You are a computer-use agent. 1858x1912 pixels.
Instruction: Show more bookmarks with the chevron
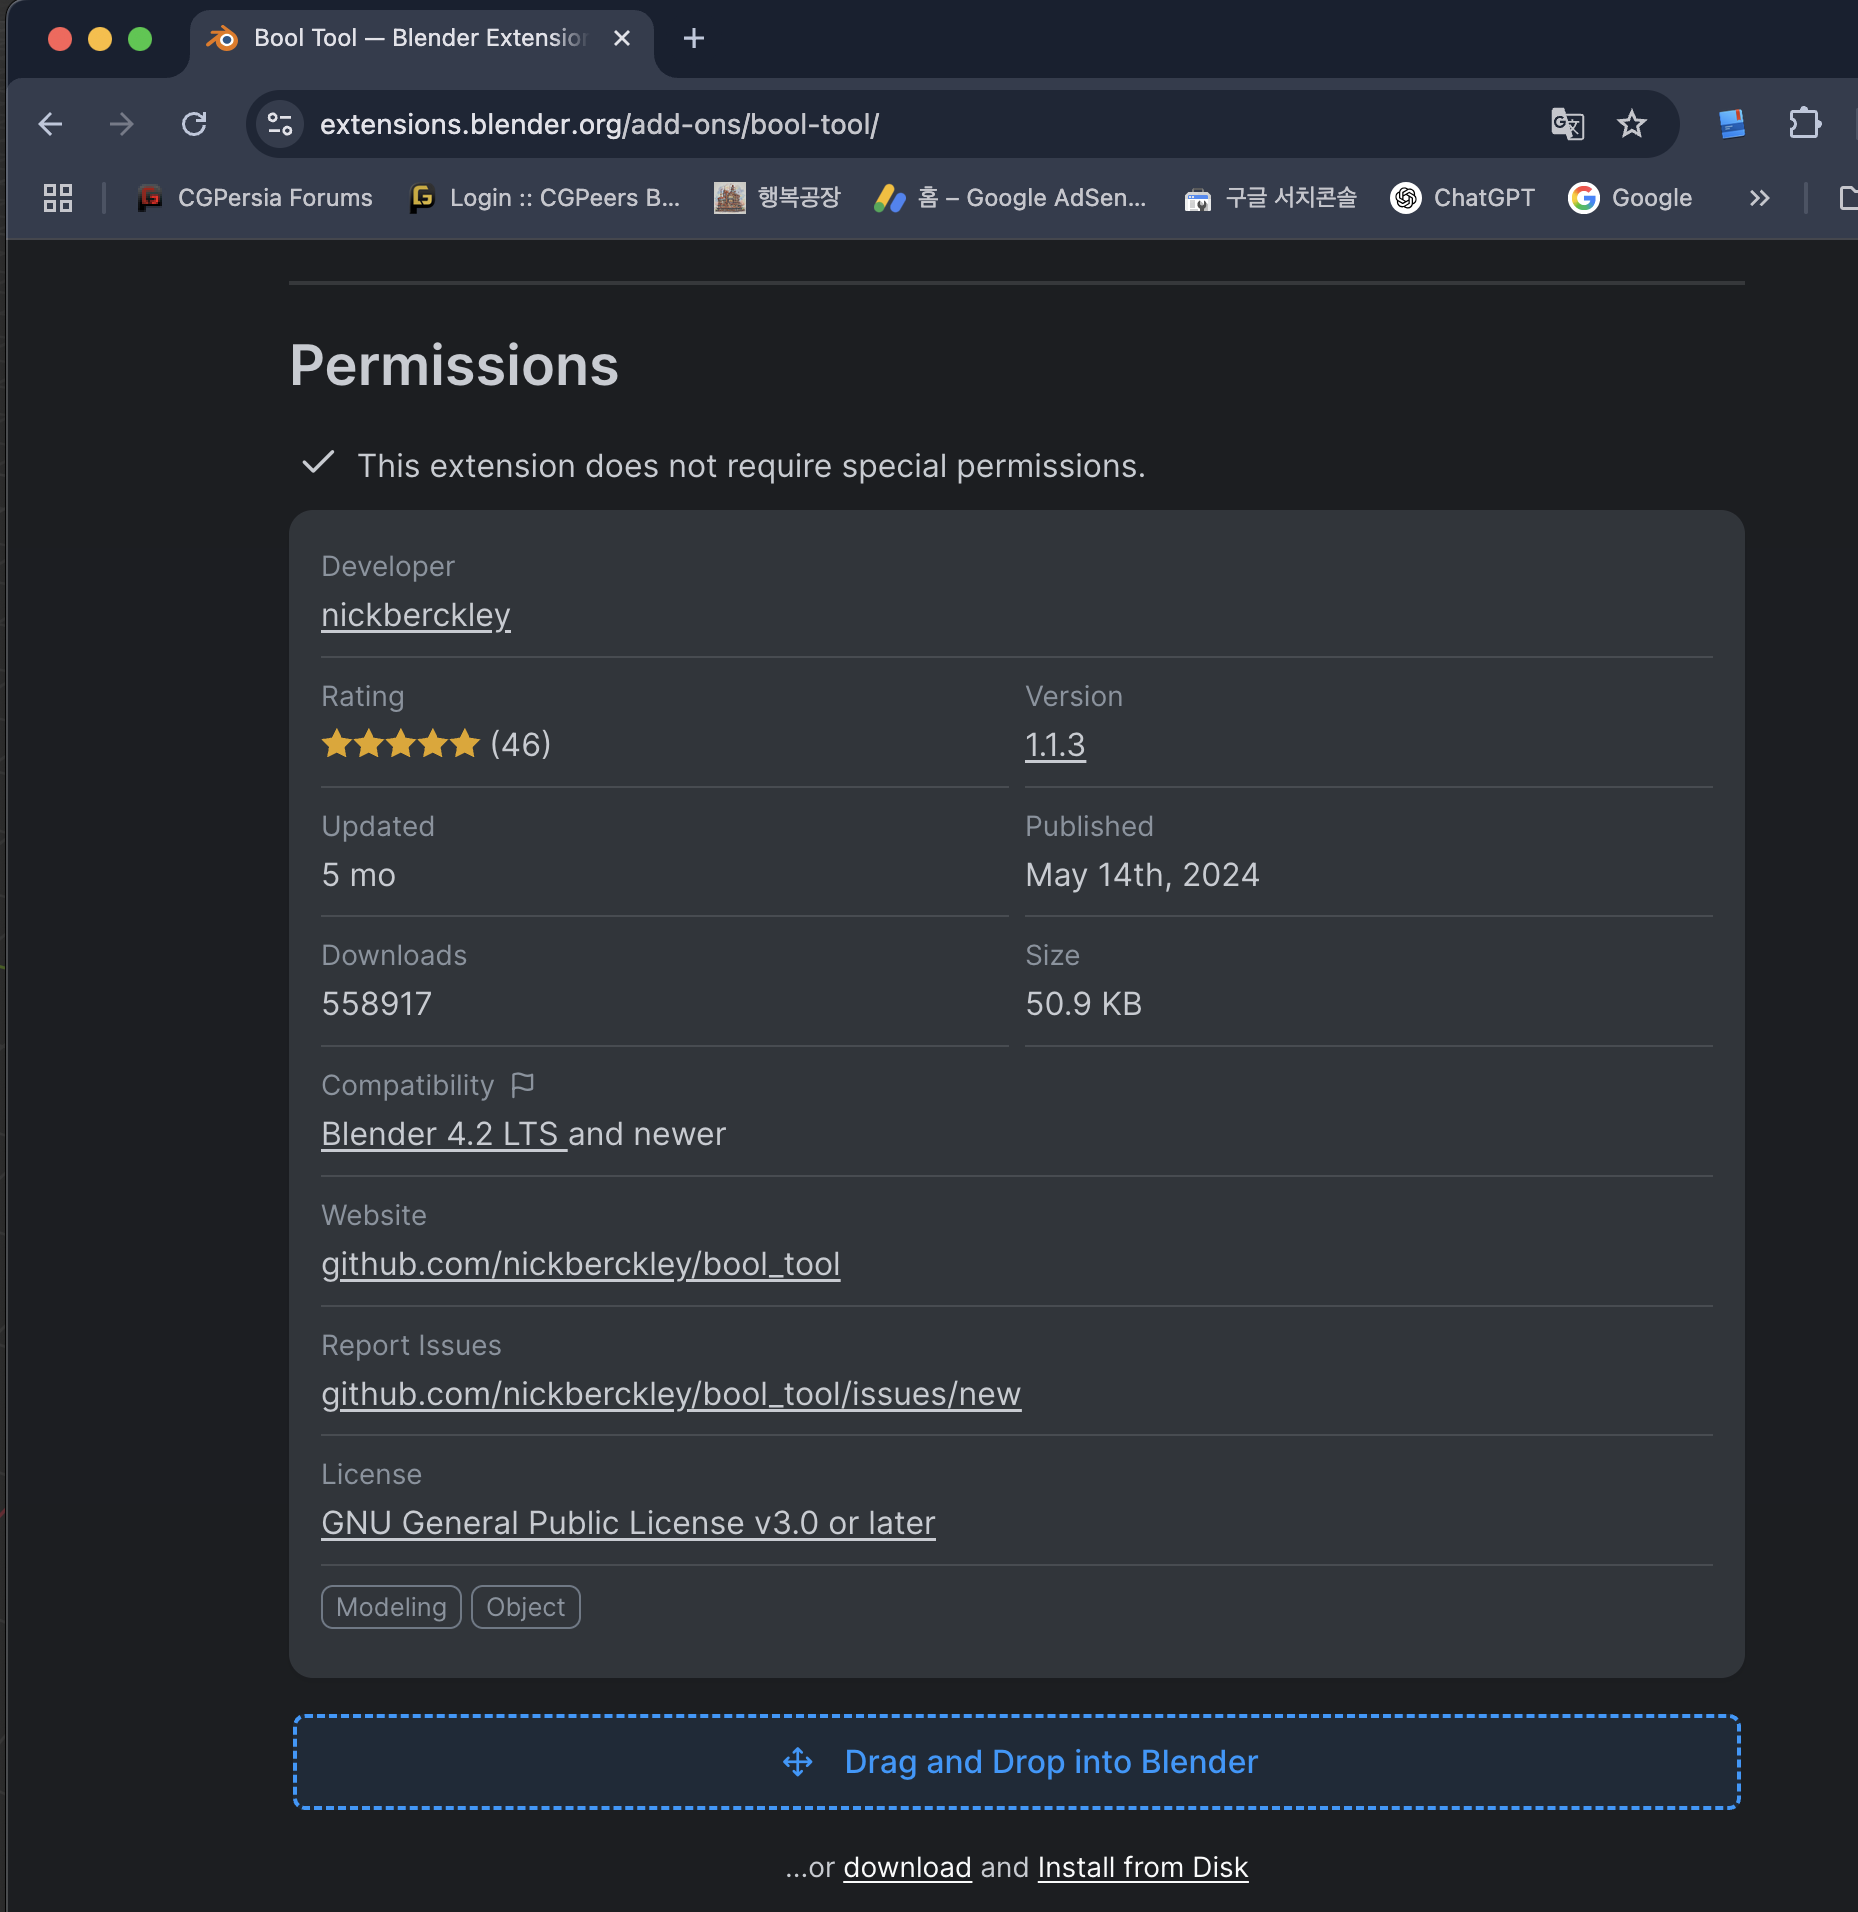pos(1760,198)
